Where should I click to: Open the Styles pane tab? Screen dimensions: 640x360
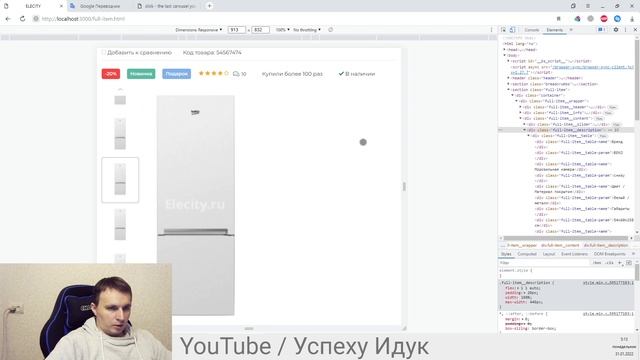click(x=506, y=254)
